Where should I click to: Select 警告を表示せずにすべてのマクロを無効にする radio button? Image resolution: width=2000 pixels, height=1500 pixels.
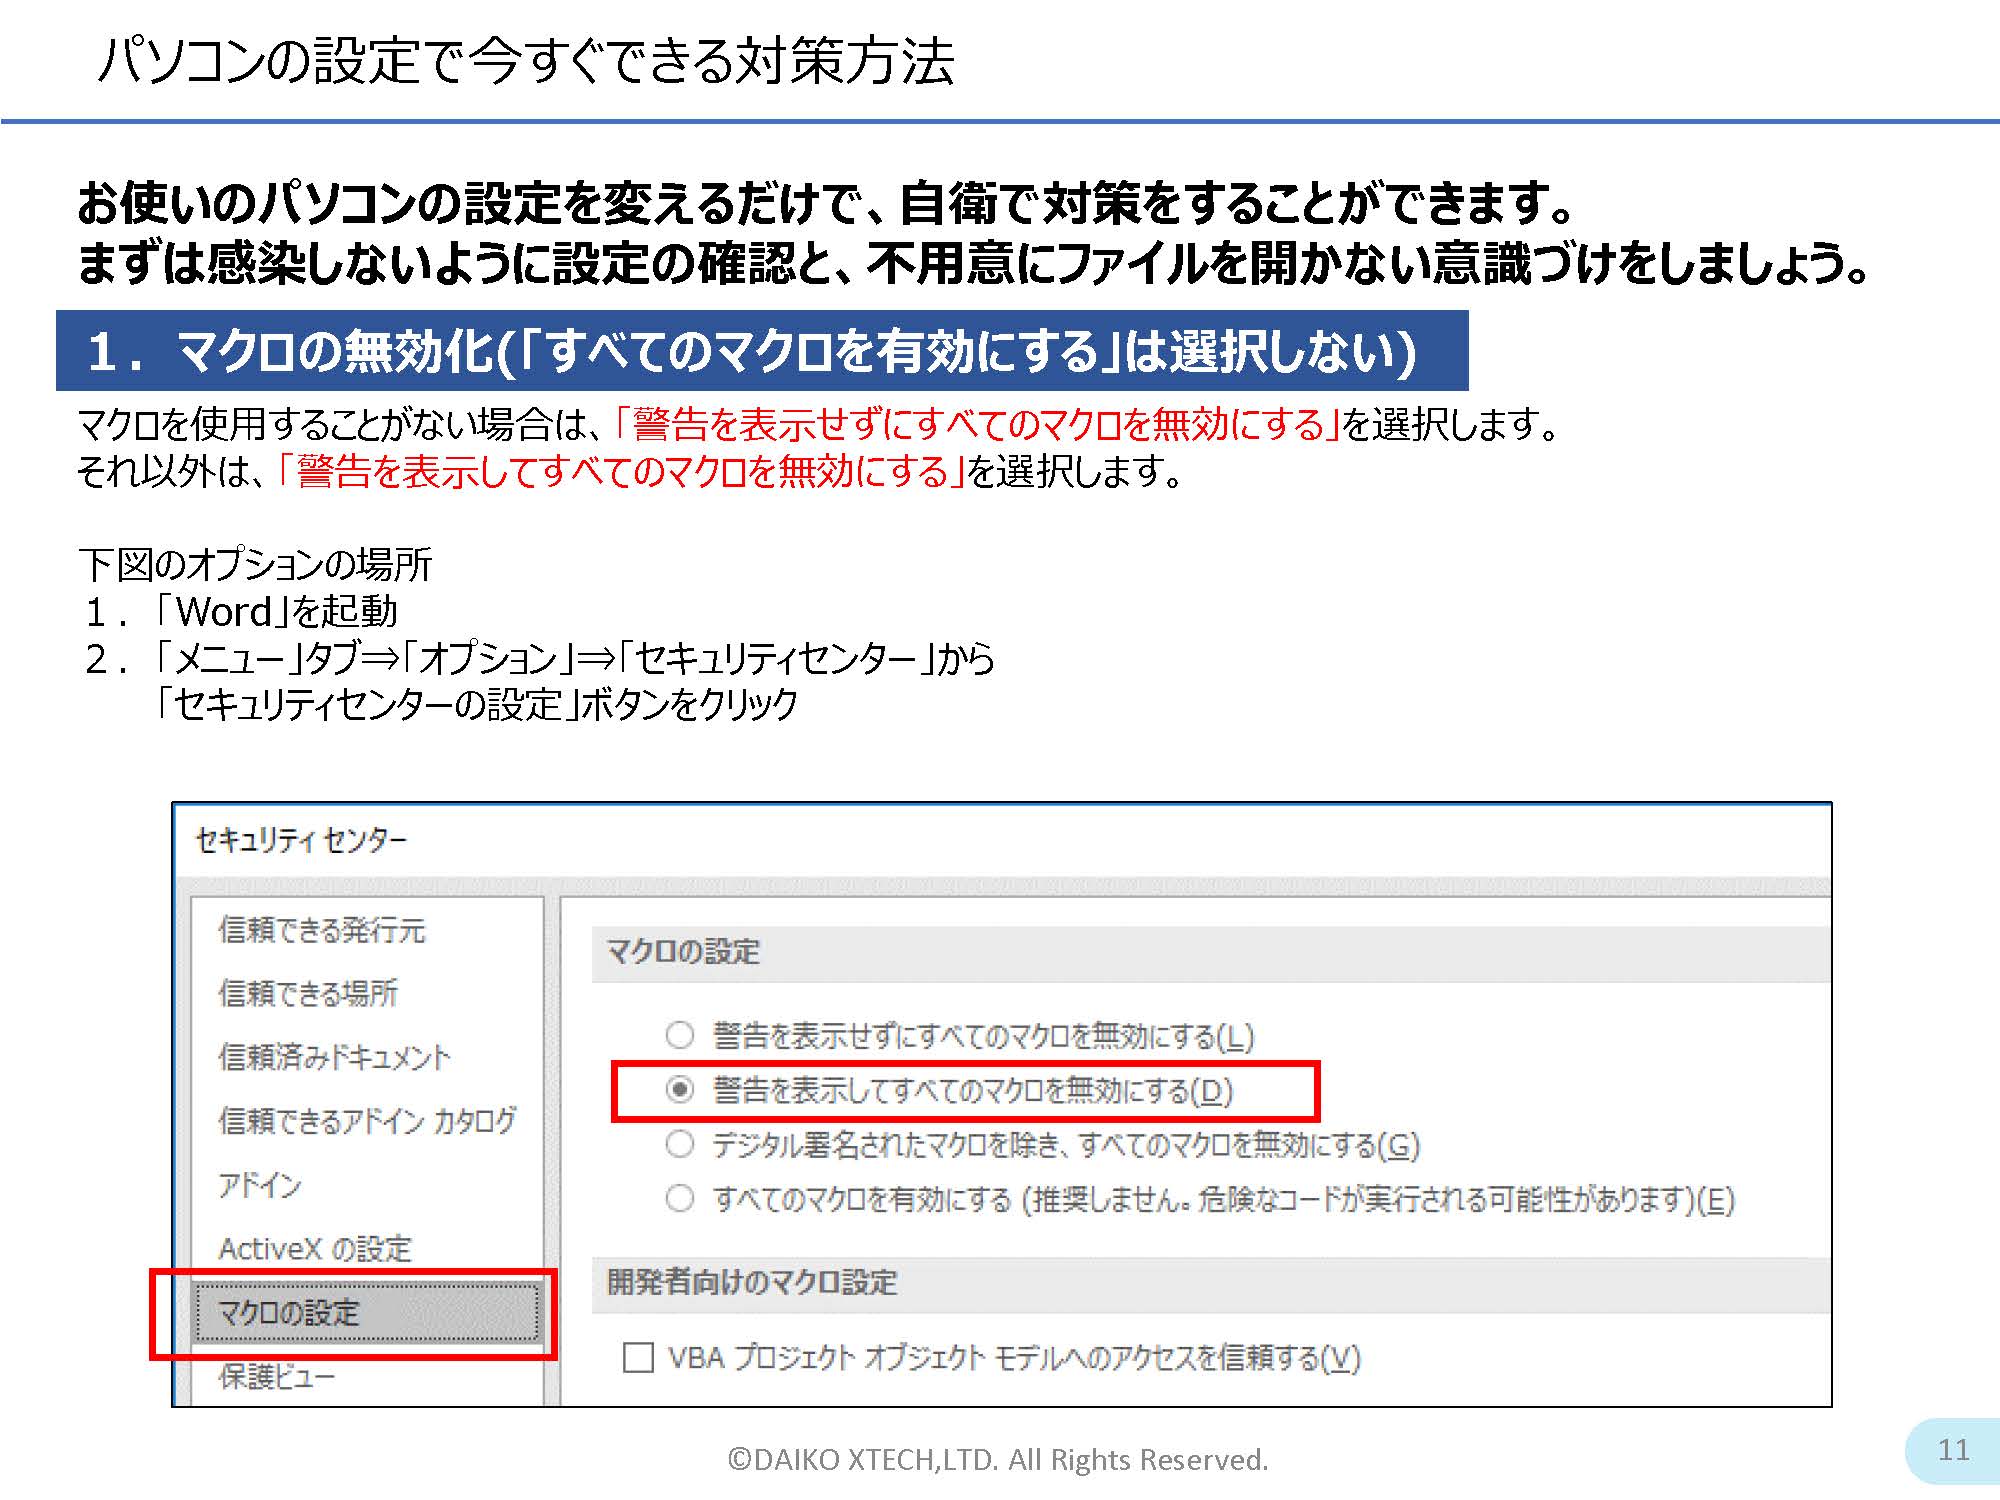pyautogui.click(x=680, y=1035)
